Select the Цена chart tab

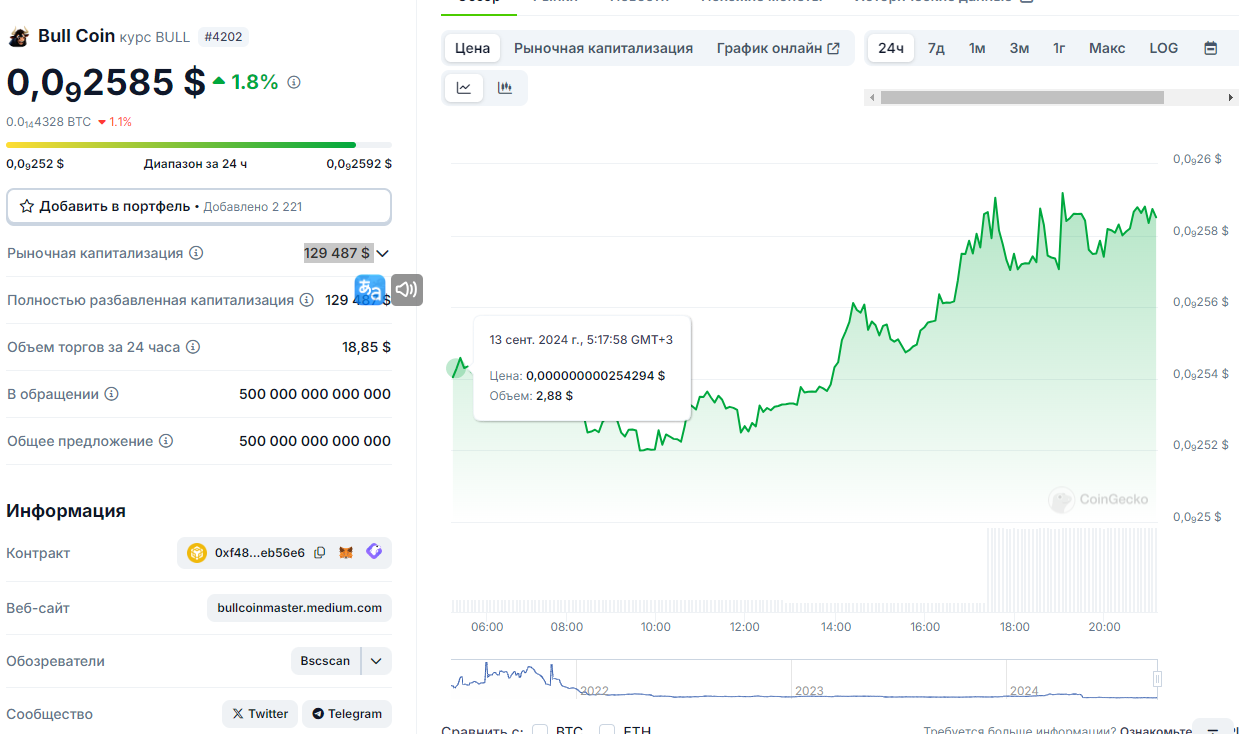[472, 48]
